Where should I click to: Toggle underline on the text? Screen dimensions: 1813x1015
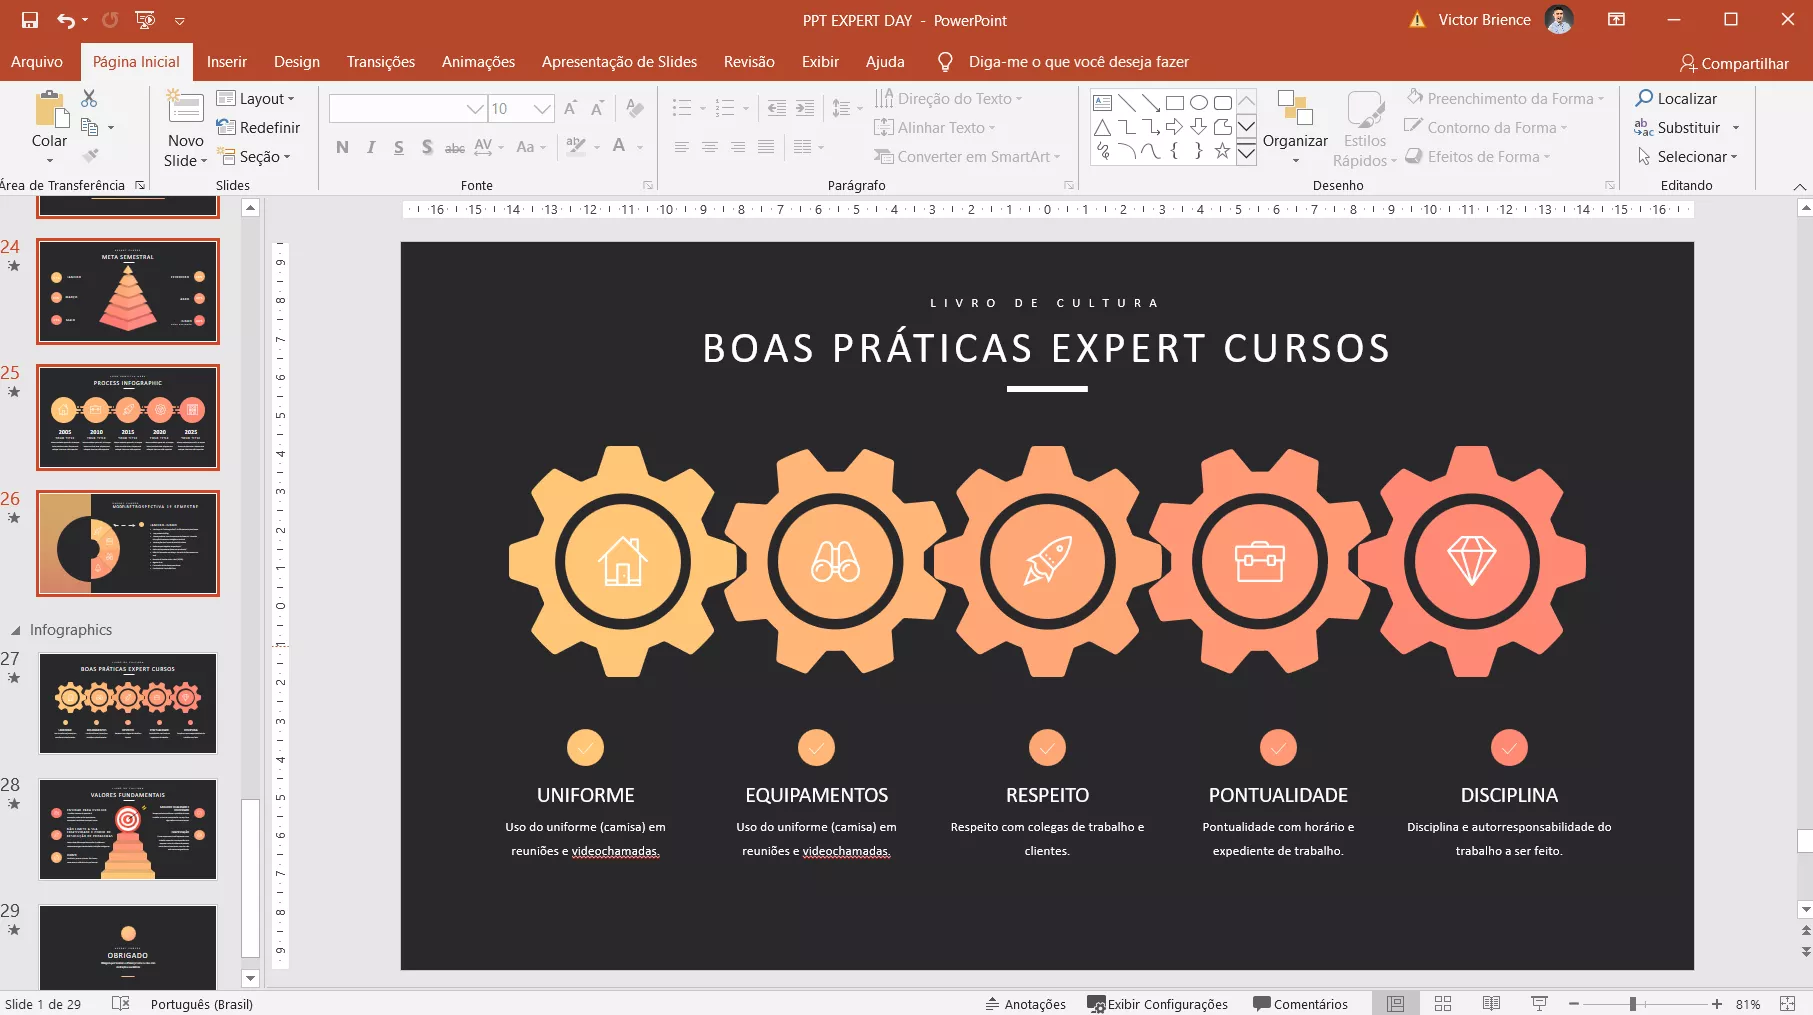click(398, 147)
